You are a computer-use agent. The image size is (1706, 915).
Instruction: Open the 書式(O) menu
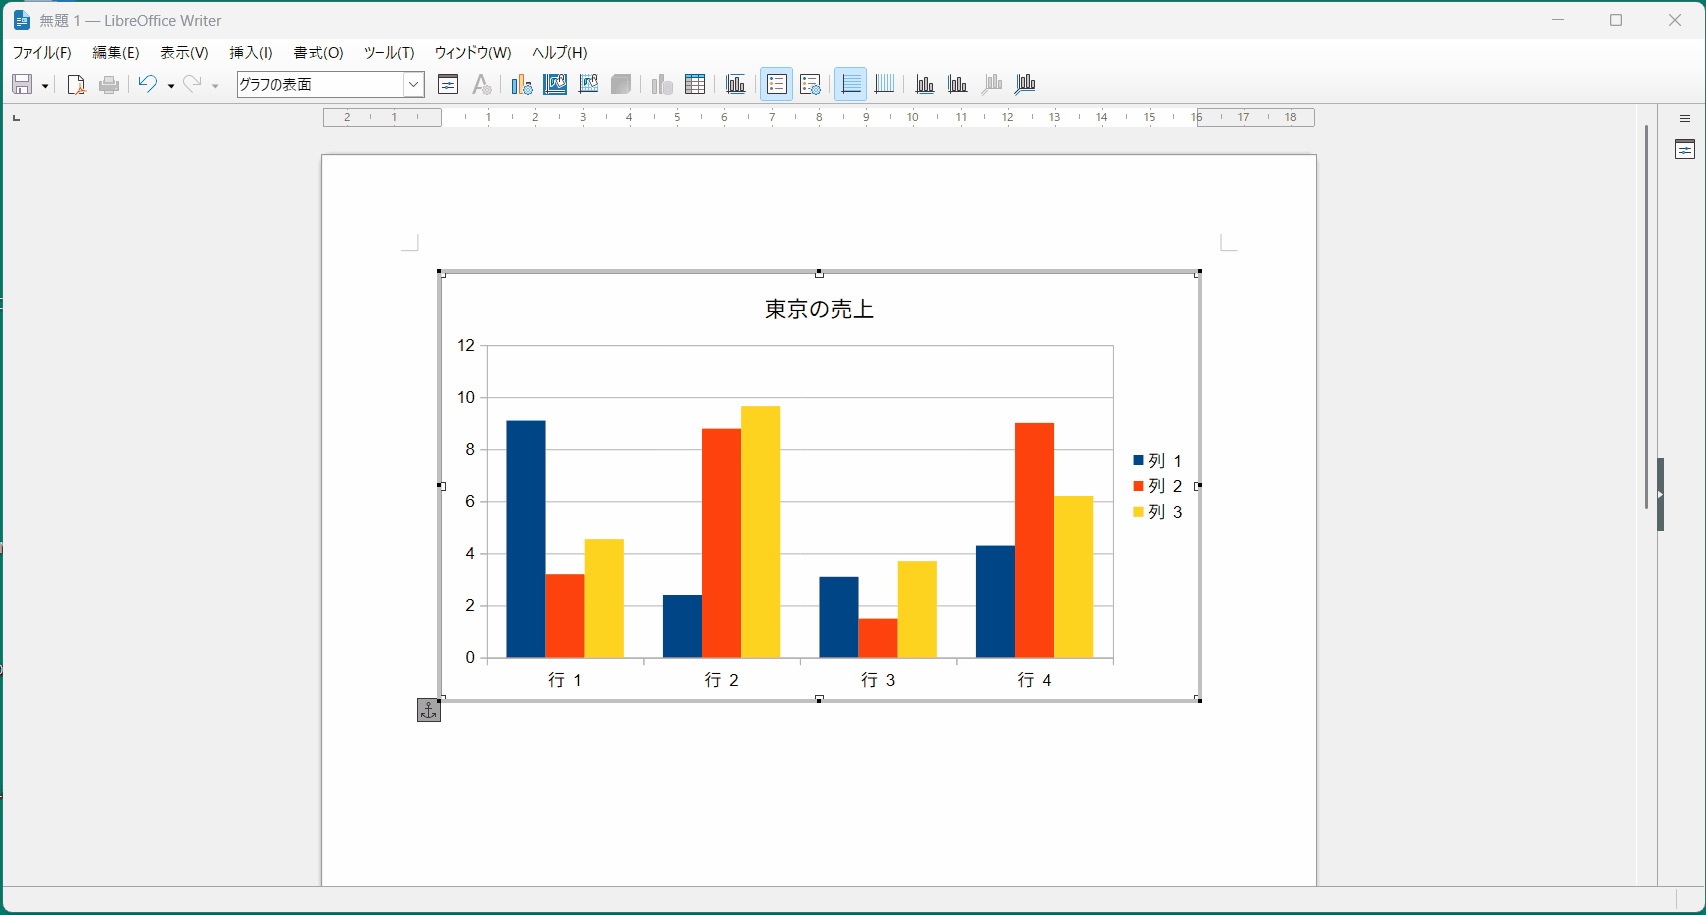coord(318,53)
